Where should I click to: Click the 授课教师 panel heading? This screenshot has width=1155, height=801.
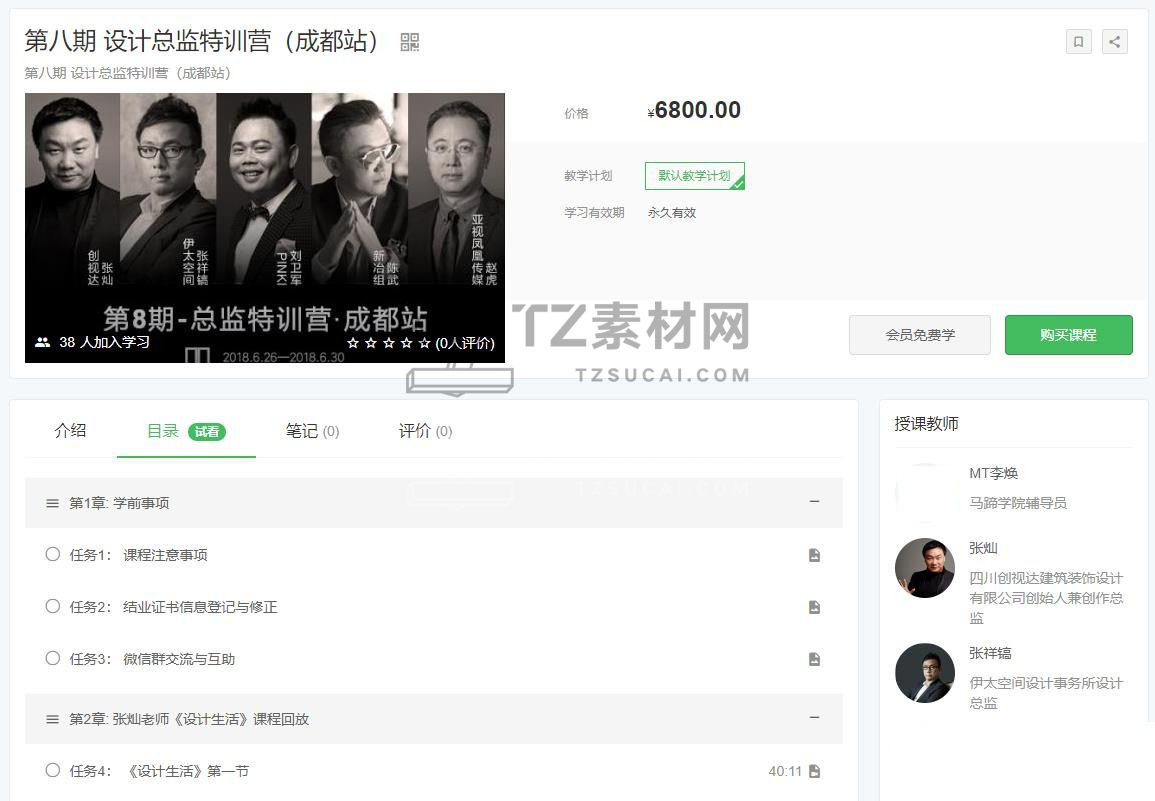(x=927, y=424)
